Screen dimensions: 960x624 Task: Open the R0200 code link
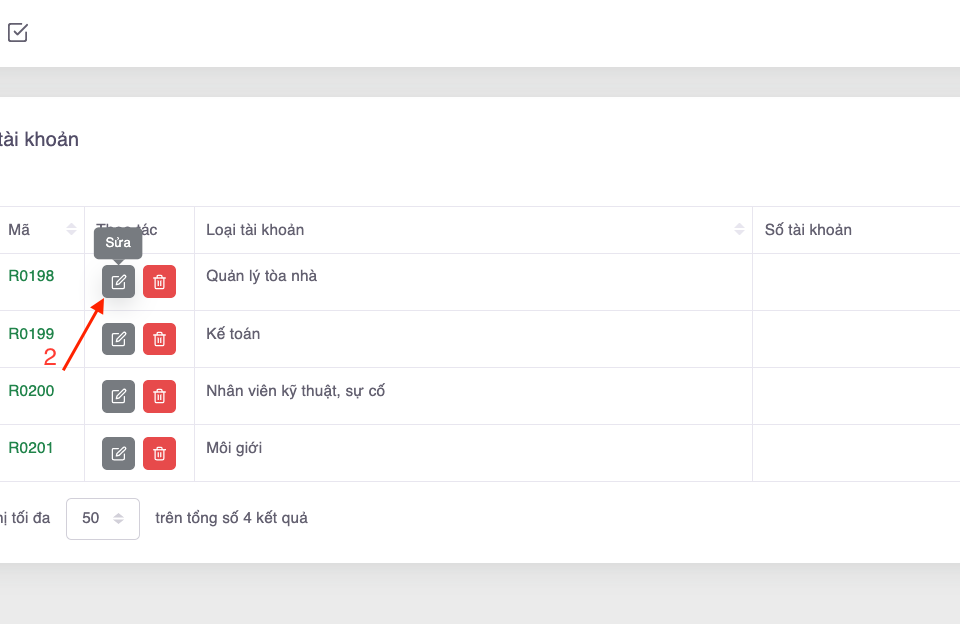(x=31, y=390)
